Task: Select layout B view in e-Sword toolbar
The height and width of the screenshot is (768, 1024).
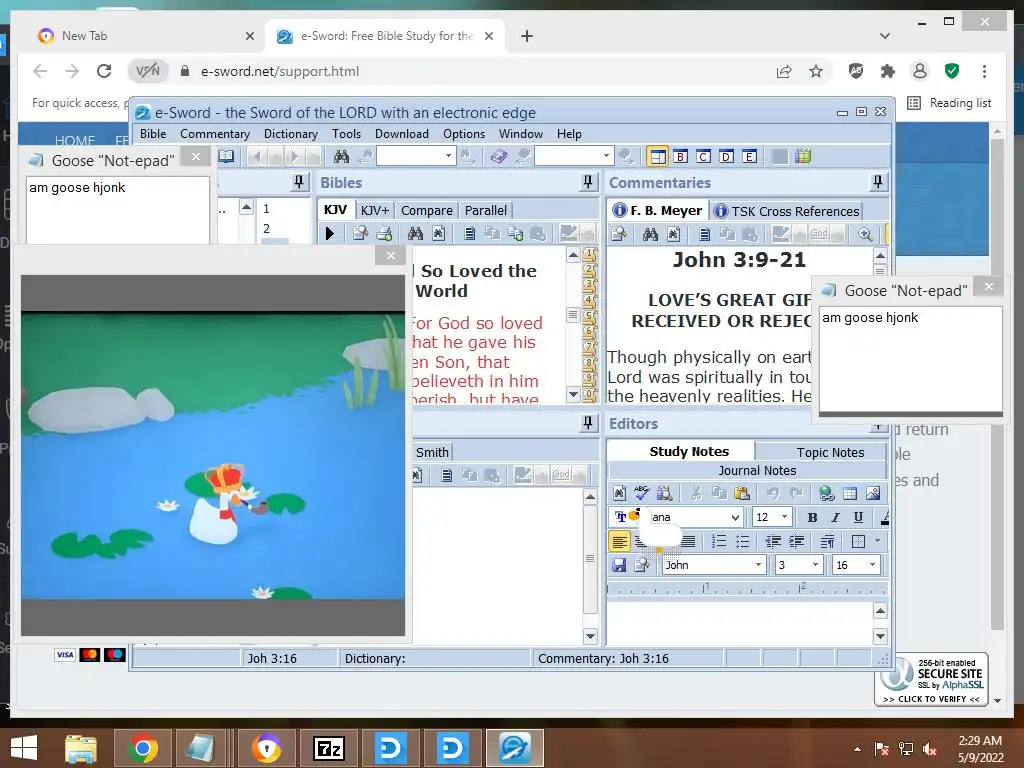Action: tap(680, 157)
